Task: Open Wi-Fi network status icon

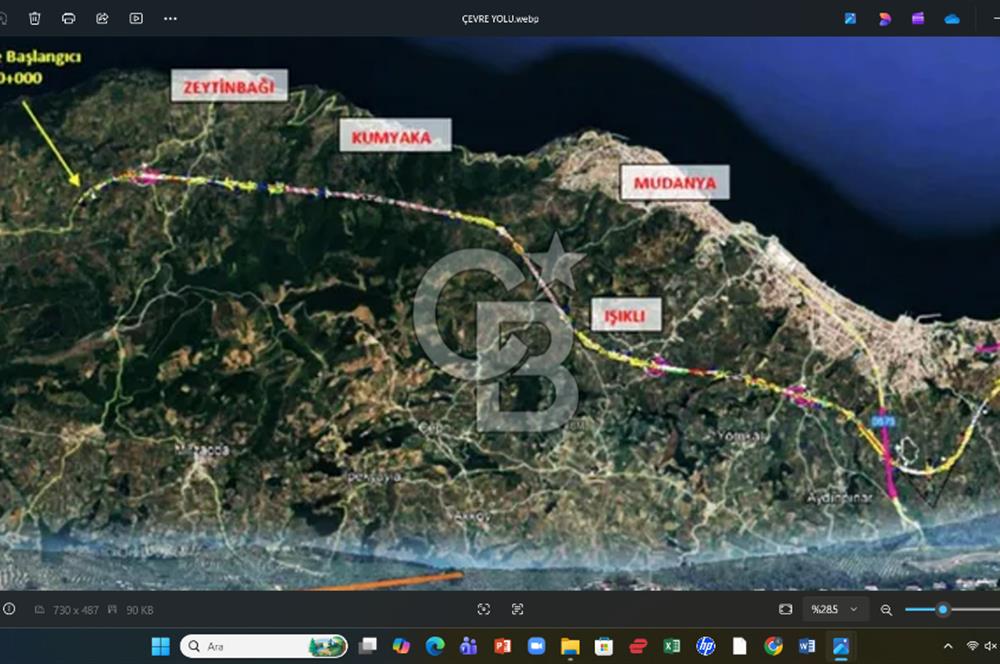Action: (972, 646)
